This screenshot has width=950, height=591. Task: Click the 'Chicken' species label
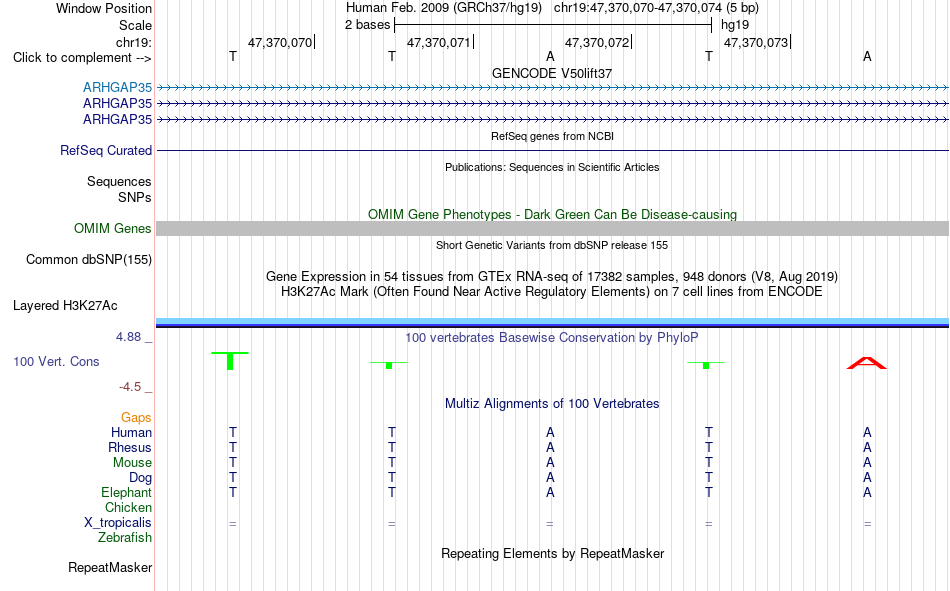coord(128,507)
